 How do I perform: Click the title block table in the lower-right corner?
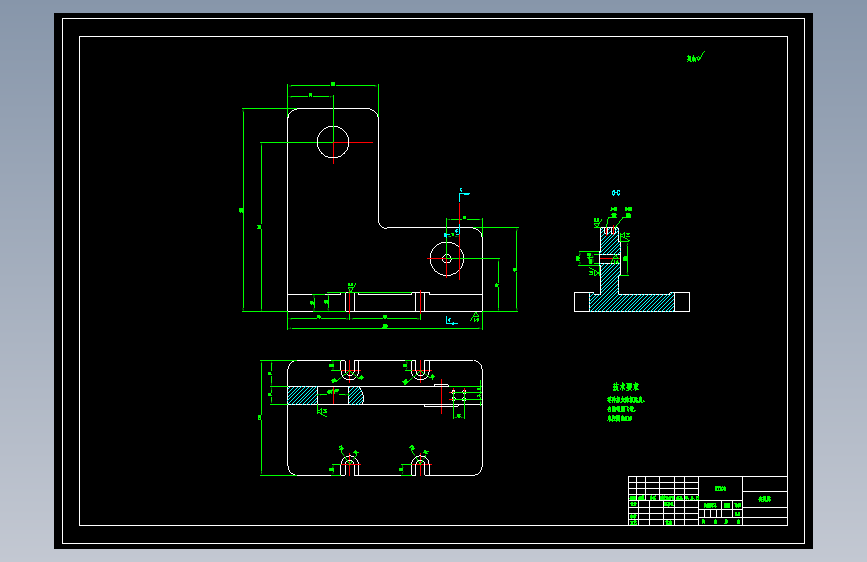[708, 501]
